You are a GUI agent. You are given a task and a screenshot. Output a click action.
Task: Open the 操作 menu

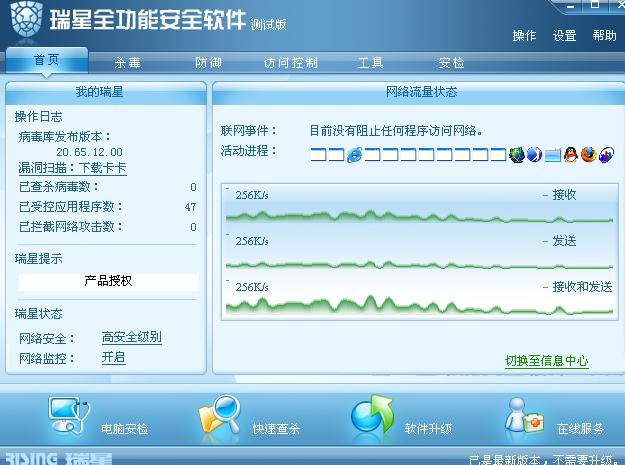click(x=524, y=35)
